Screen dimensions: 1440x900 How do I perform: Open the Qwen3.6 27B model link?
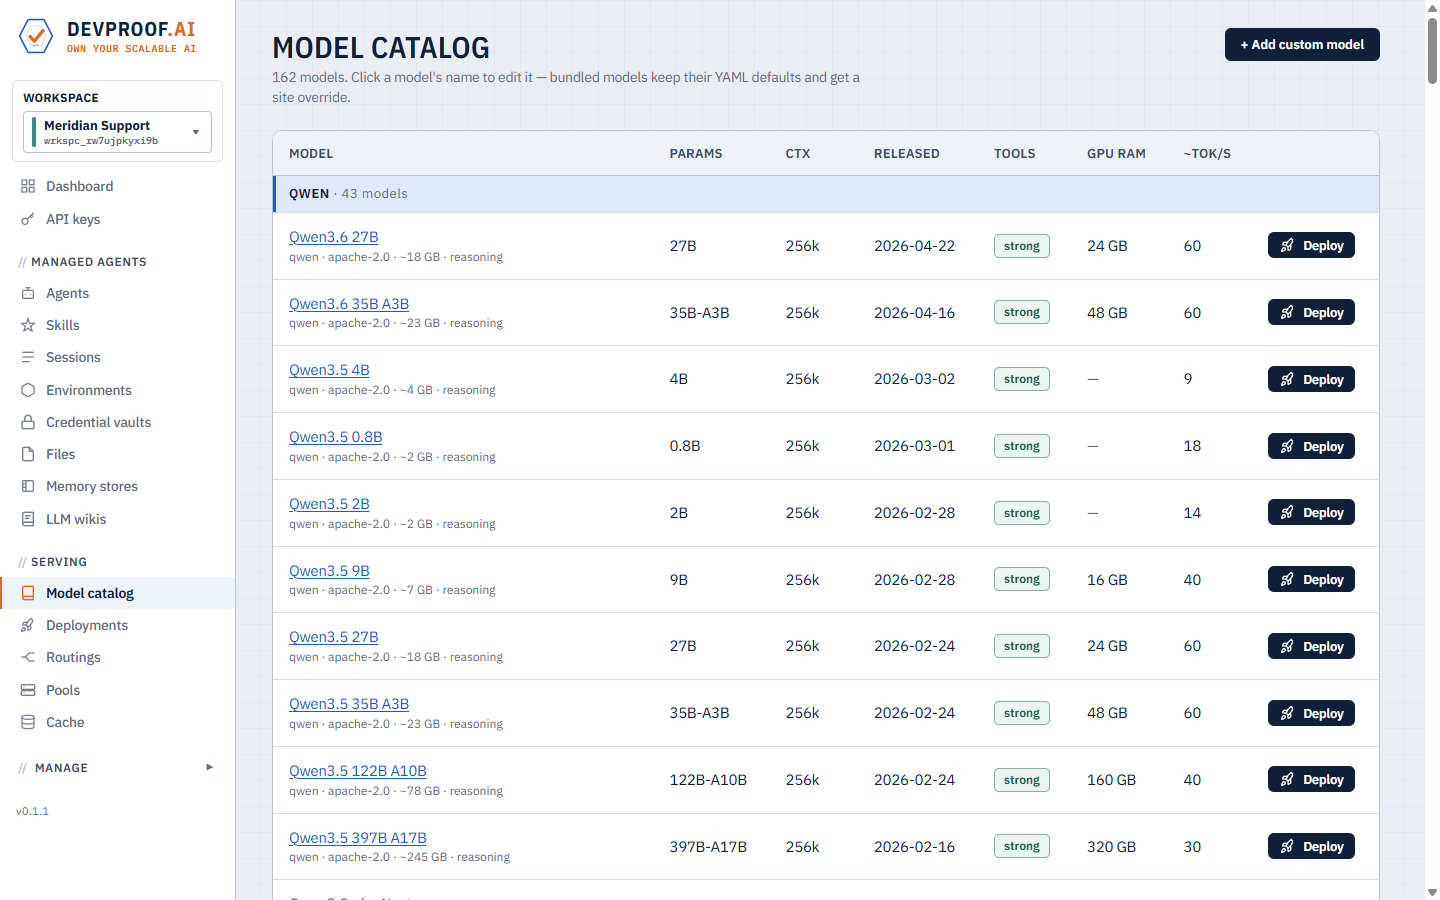[x=333, y=237]
